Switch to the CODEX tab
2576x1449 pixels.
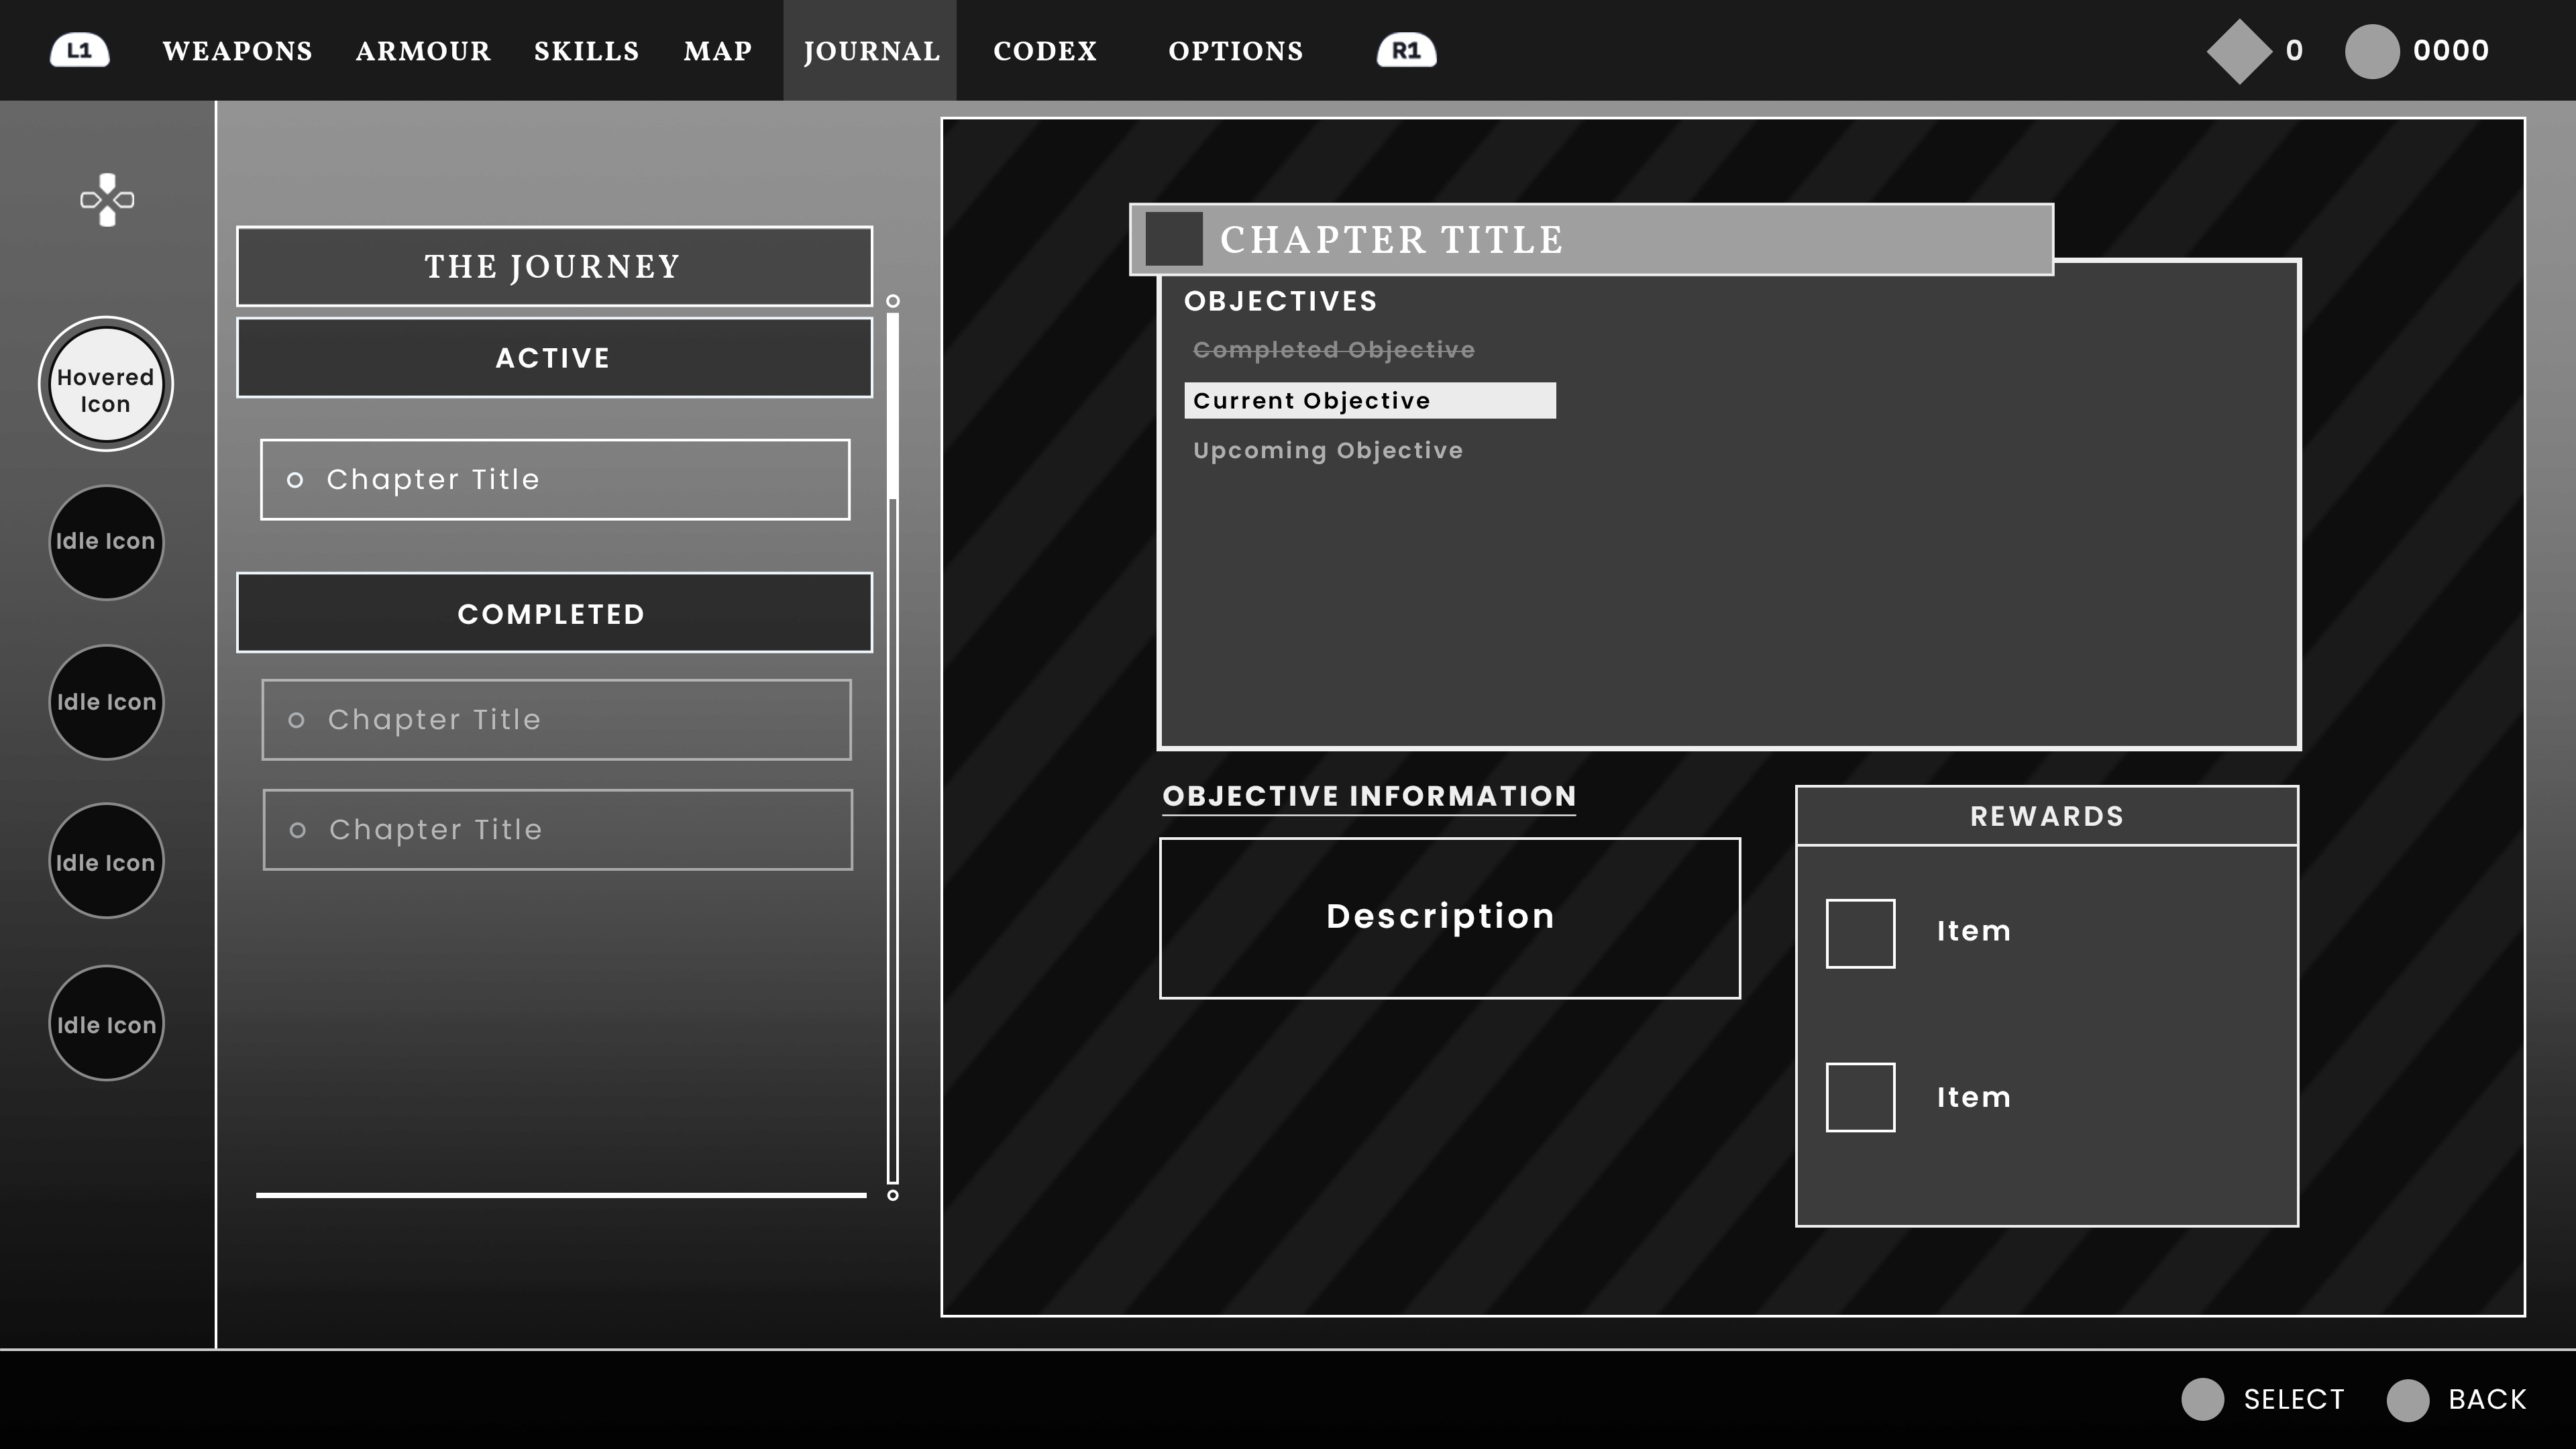pos(1044,51)
